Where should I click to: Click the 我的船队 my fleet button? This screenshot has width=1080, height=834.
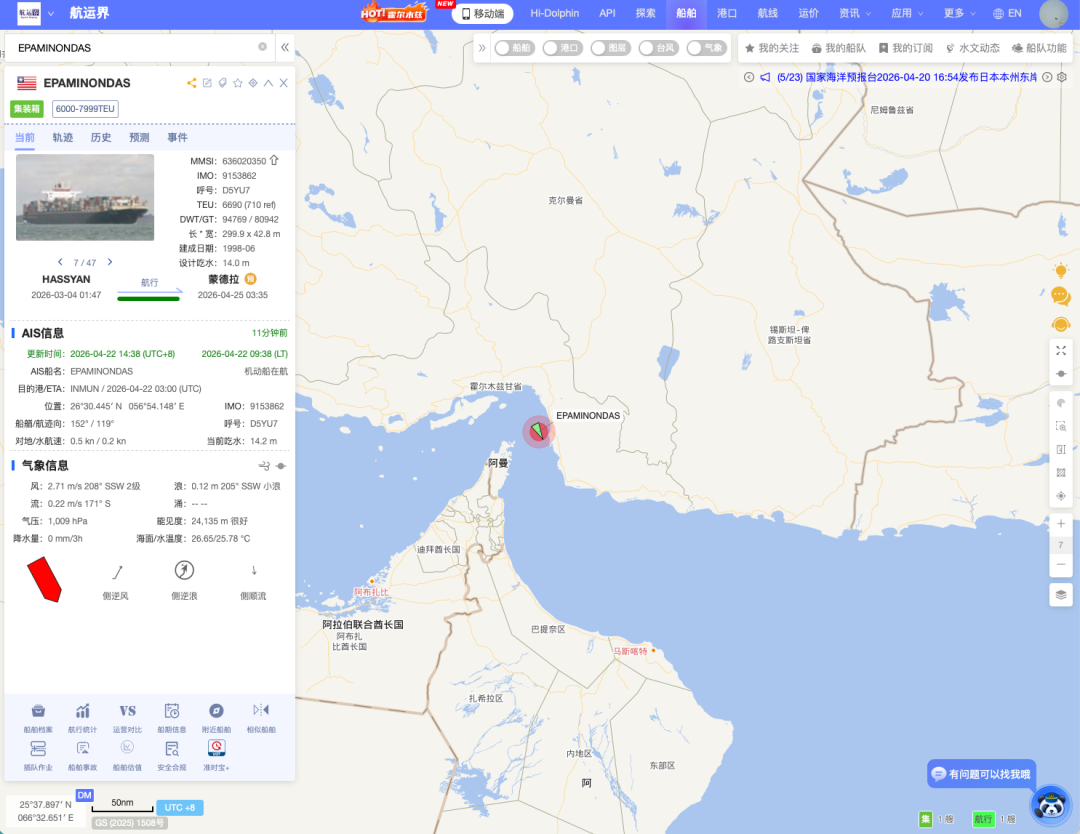click(838, 48)
